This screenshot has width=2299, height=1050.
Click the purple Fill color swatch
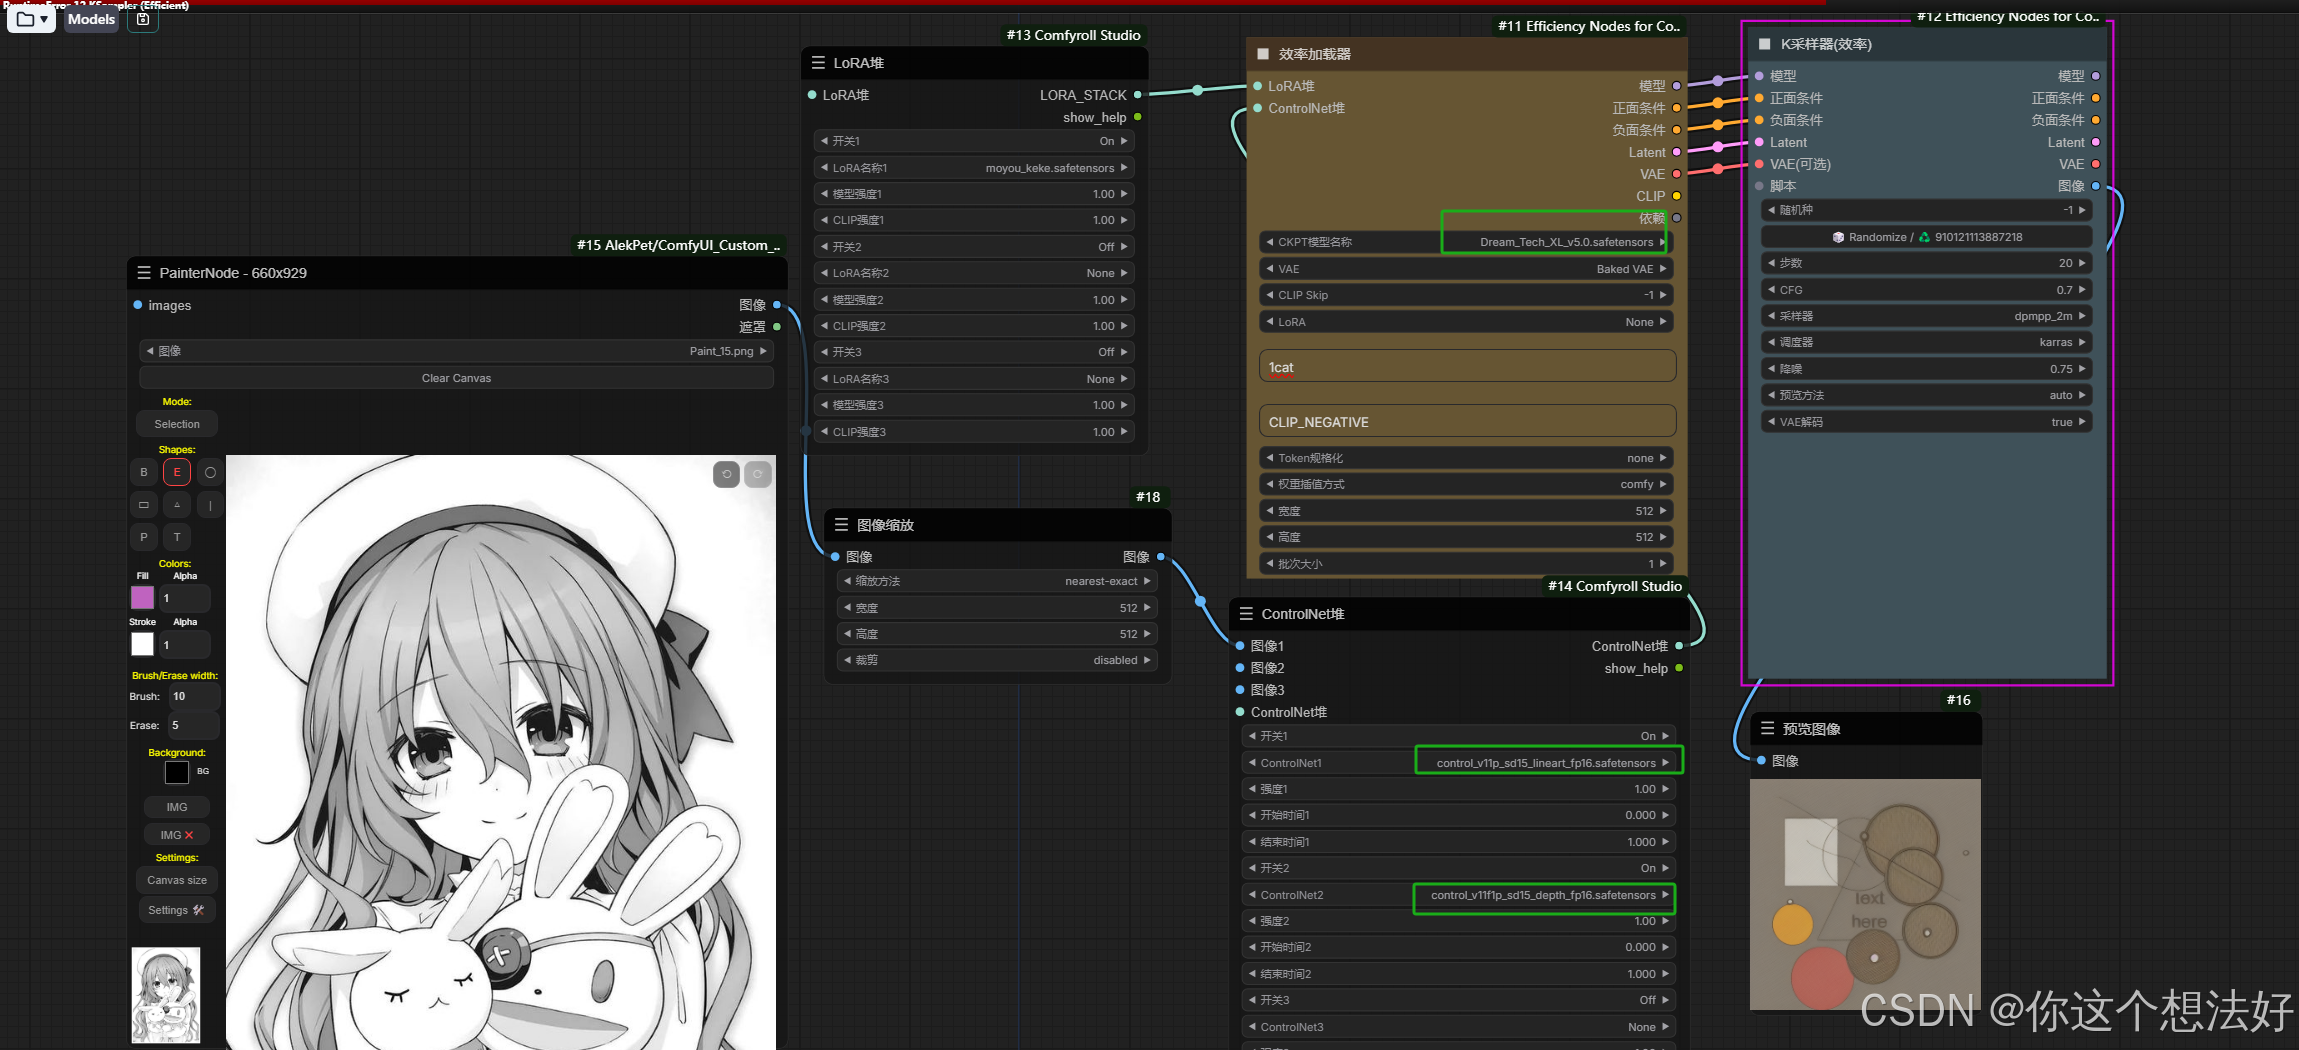pos(143,598)
